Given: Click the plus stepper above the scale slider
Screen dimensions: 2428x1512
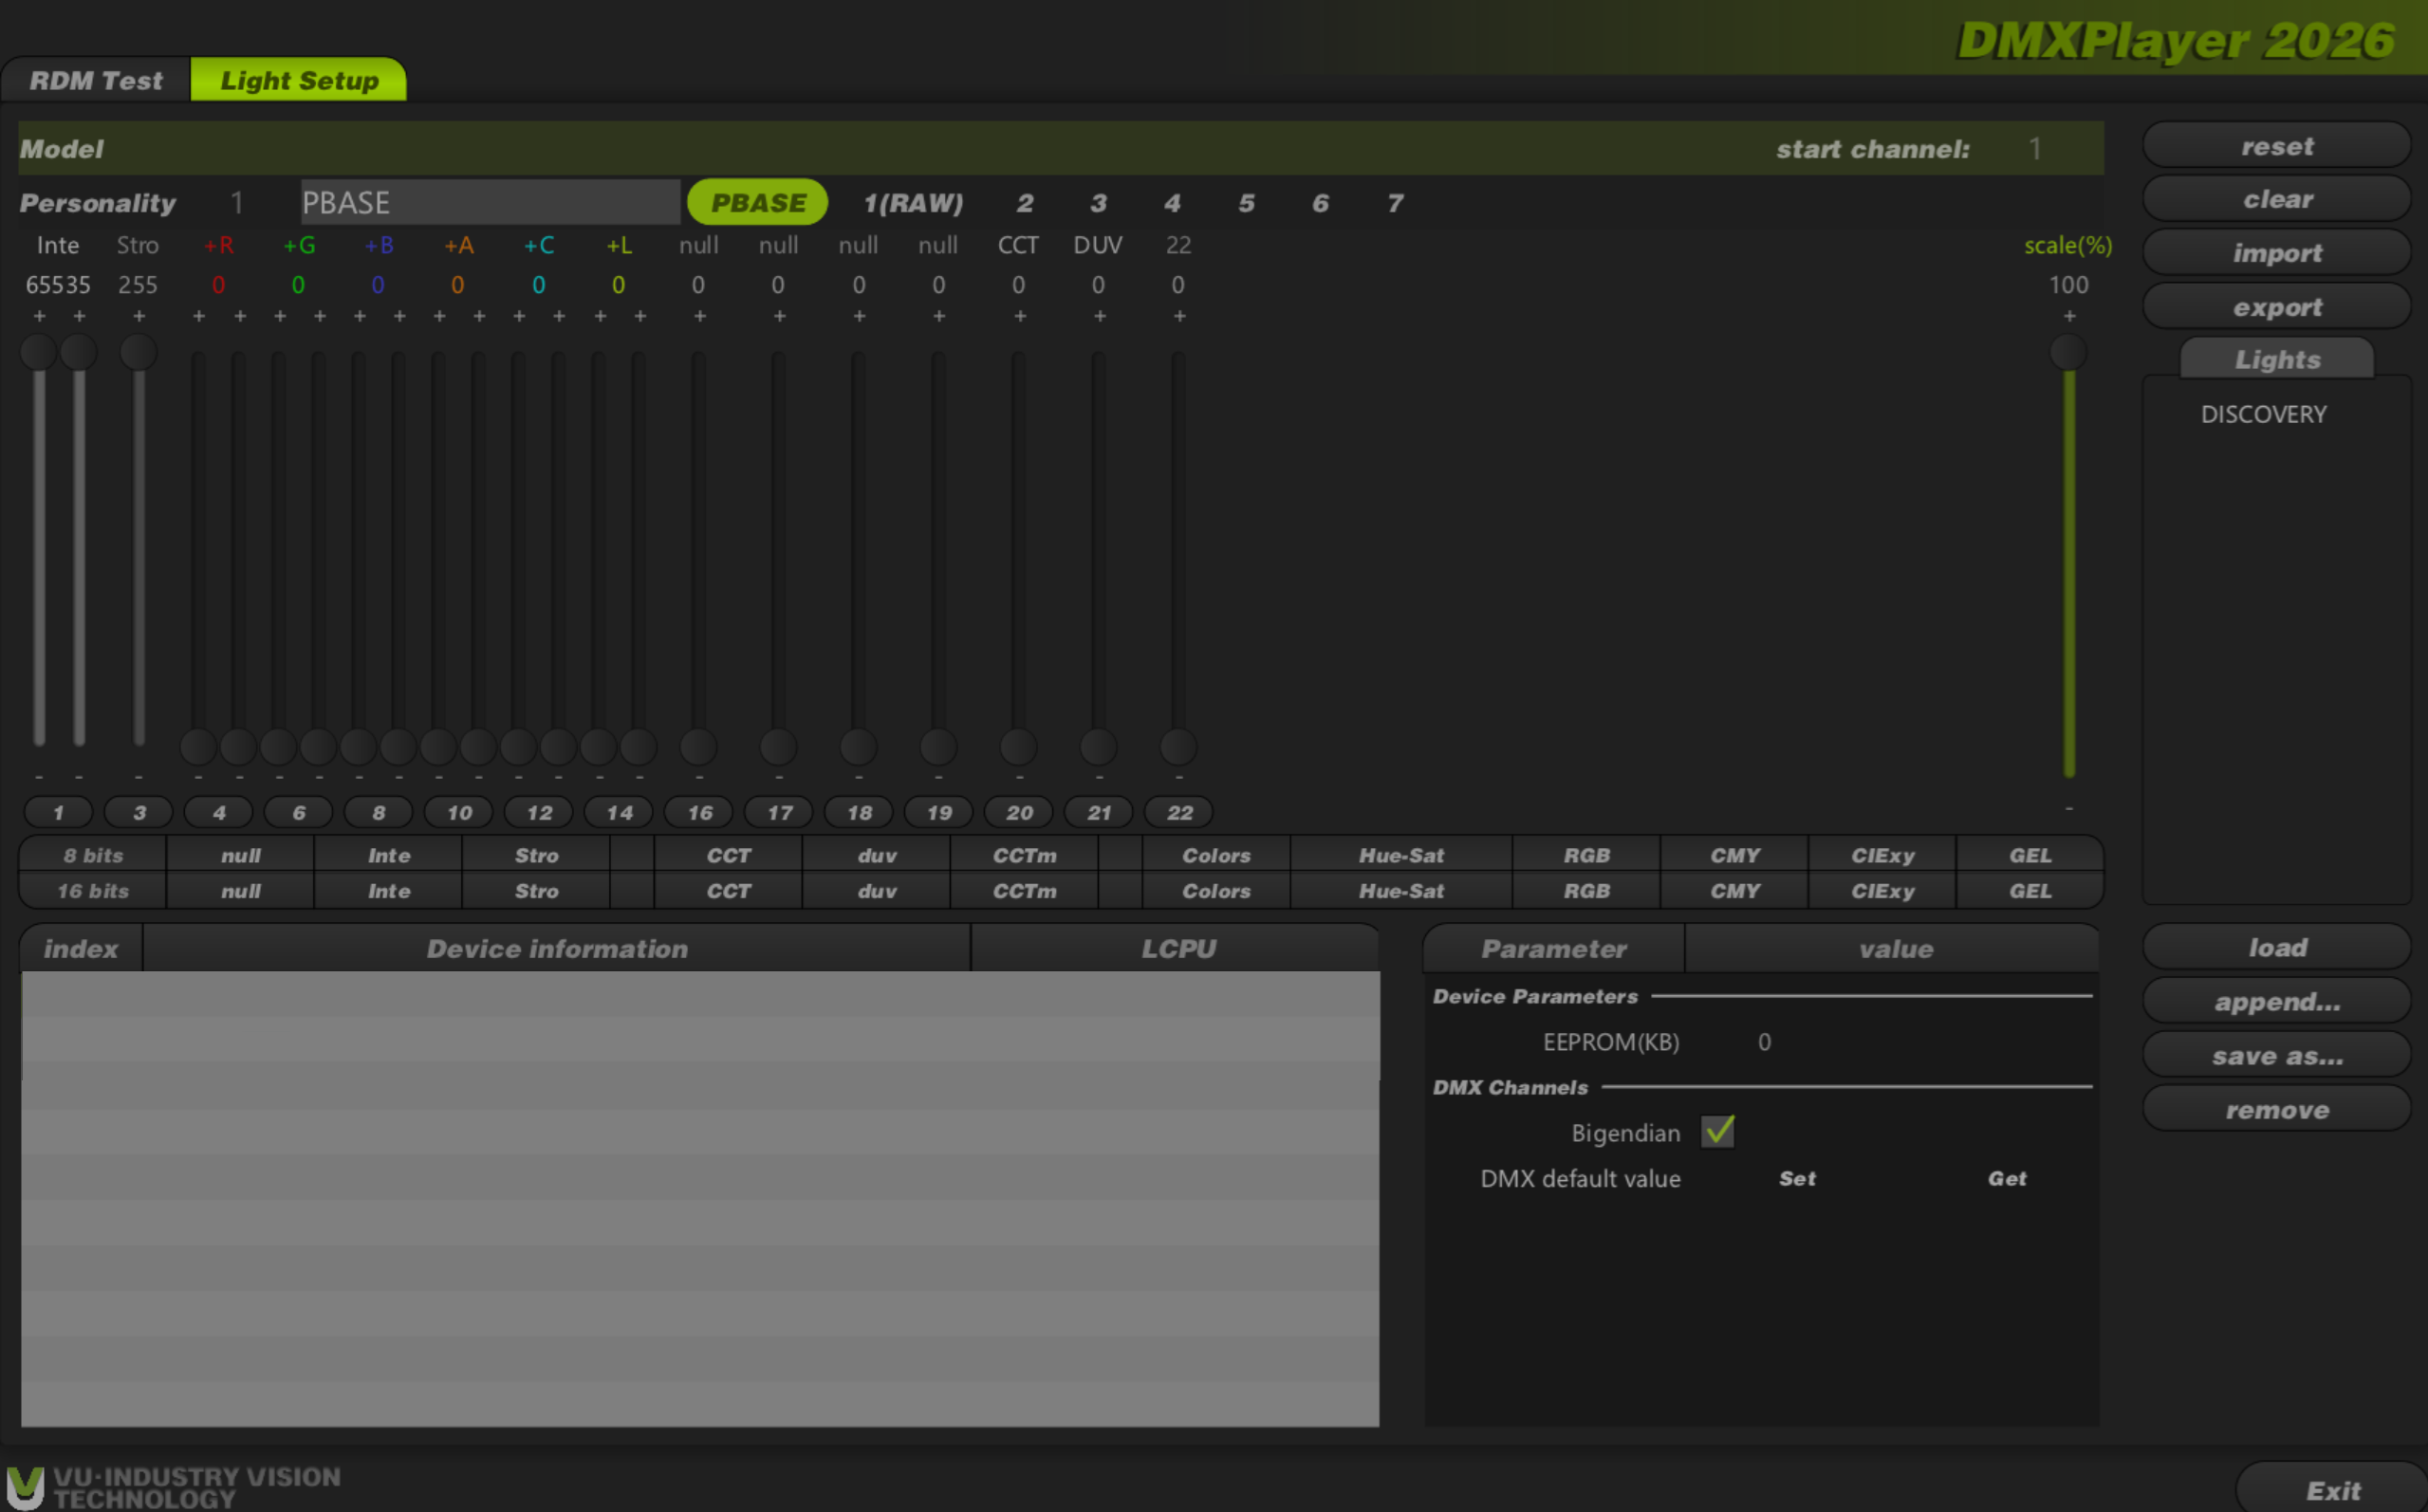Looking at the screenshot, I should pos(2069,316).
